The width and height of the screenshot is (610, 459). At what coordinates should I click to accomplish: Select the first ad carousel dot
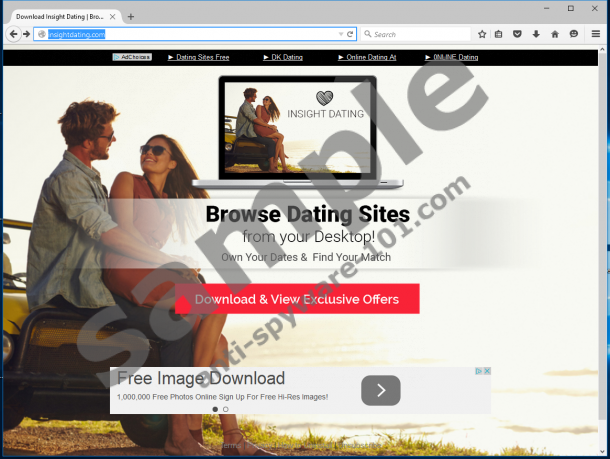(215, 409)
